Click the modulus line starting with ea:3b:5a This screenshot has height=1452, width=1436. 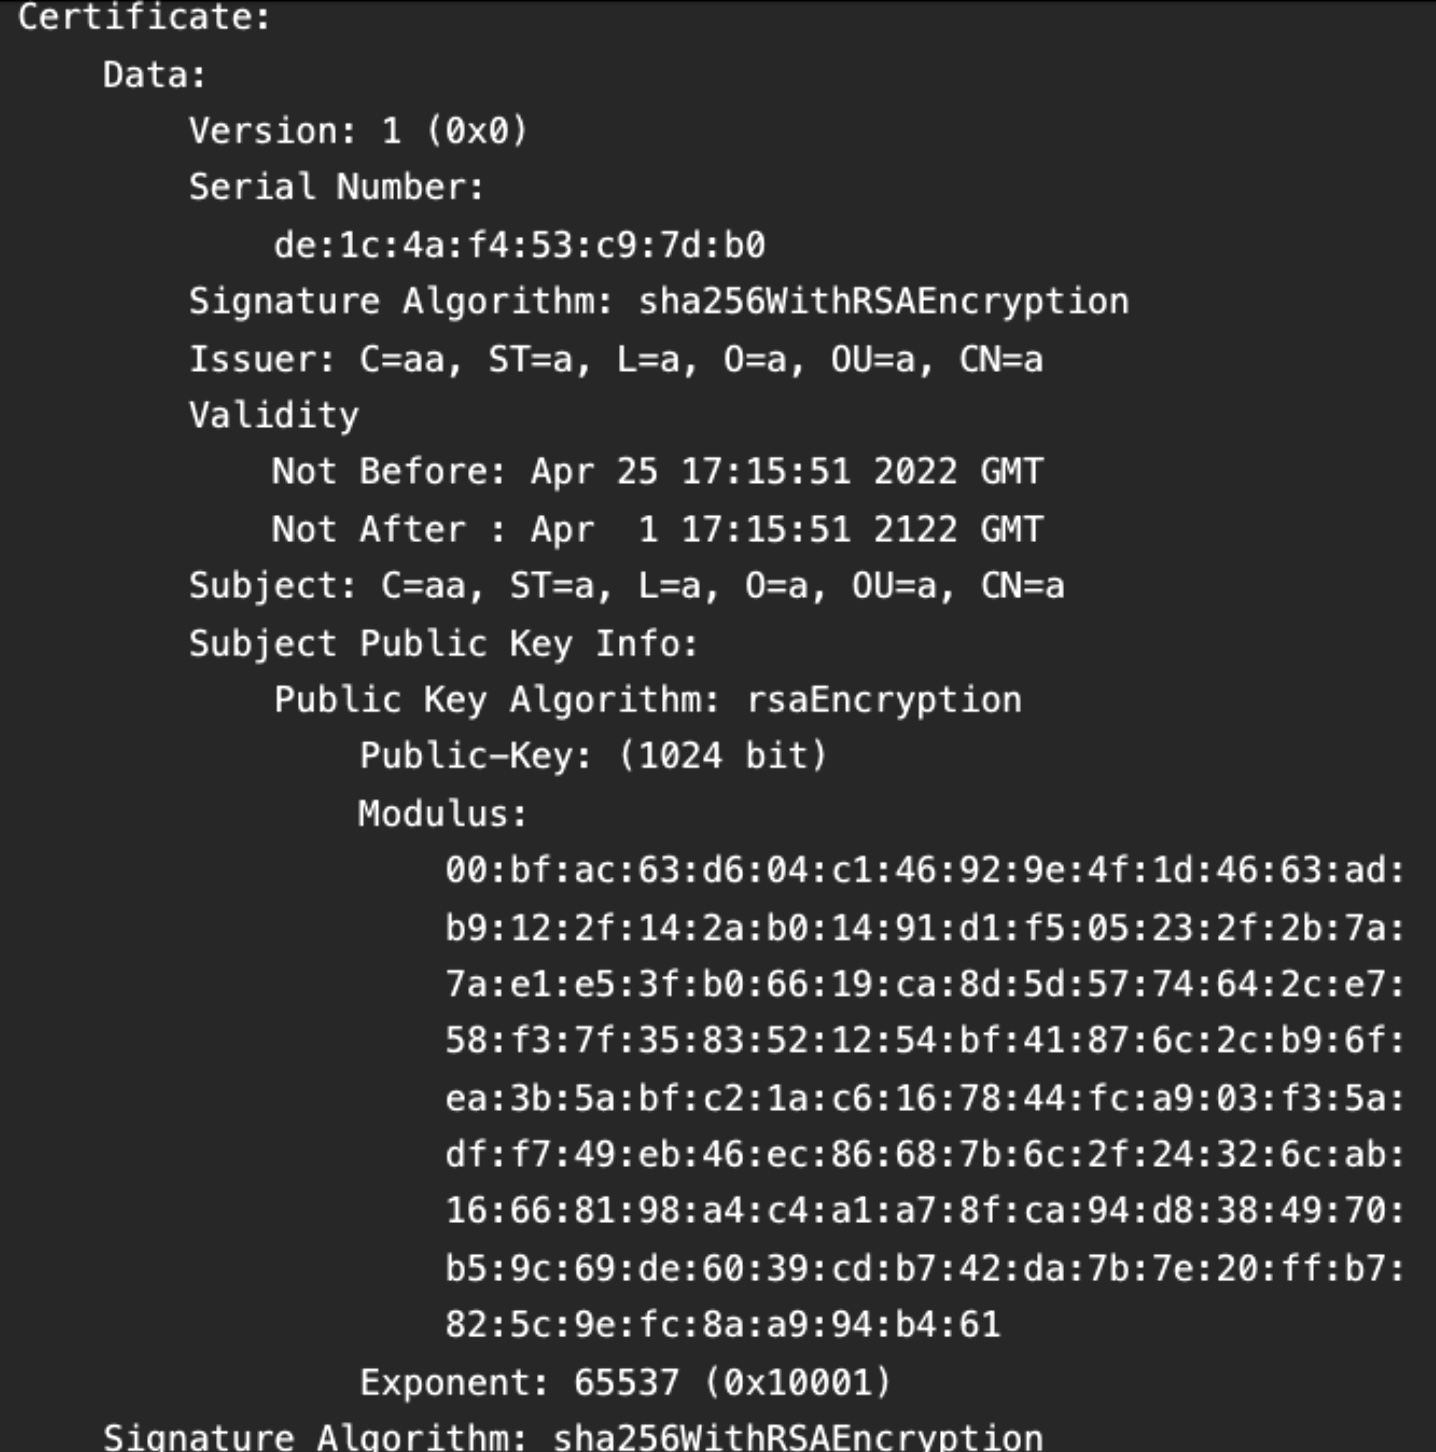point(925,1098)
